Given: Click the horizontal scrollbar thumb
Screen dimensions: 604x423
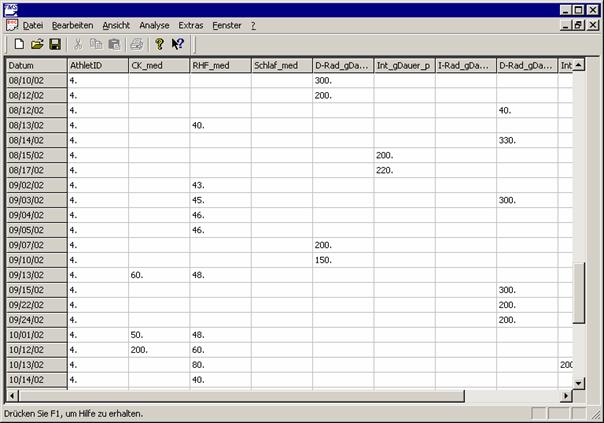Looking at the screenshot, I should tap(241, 396).
